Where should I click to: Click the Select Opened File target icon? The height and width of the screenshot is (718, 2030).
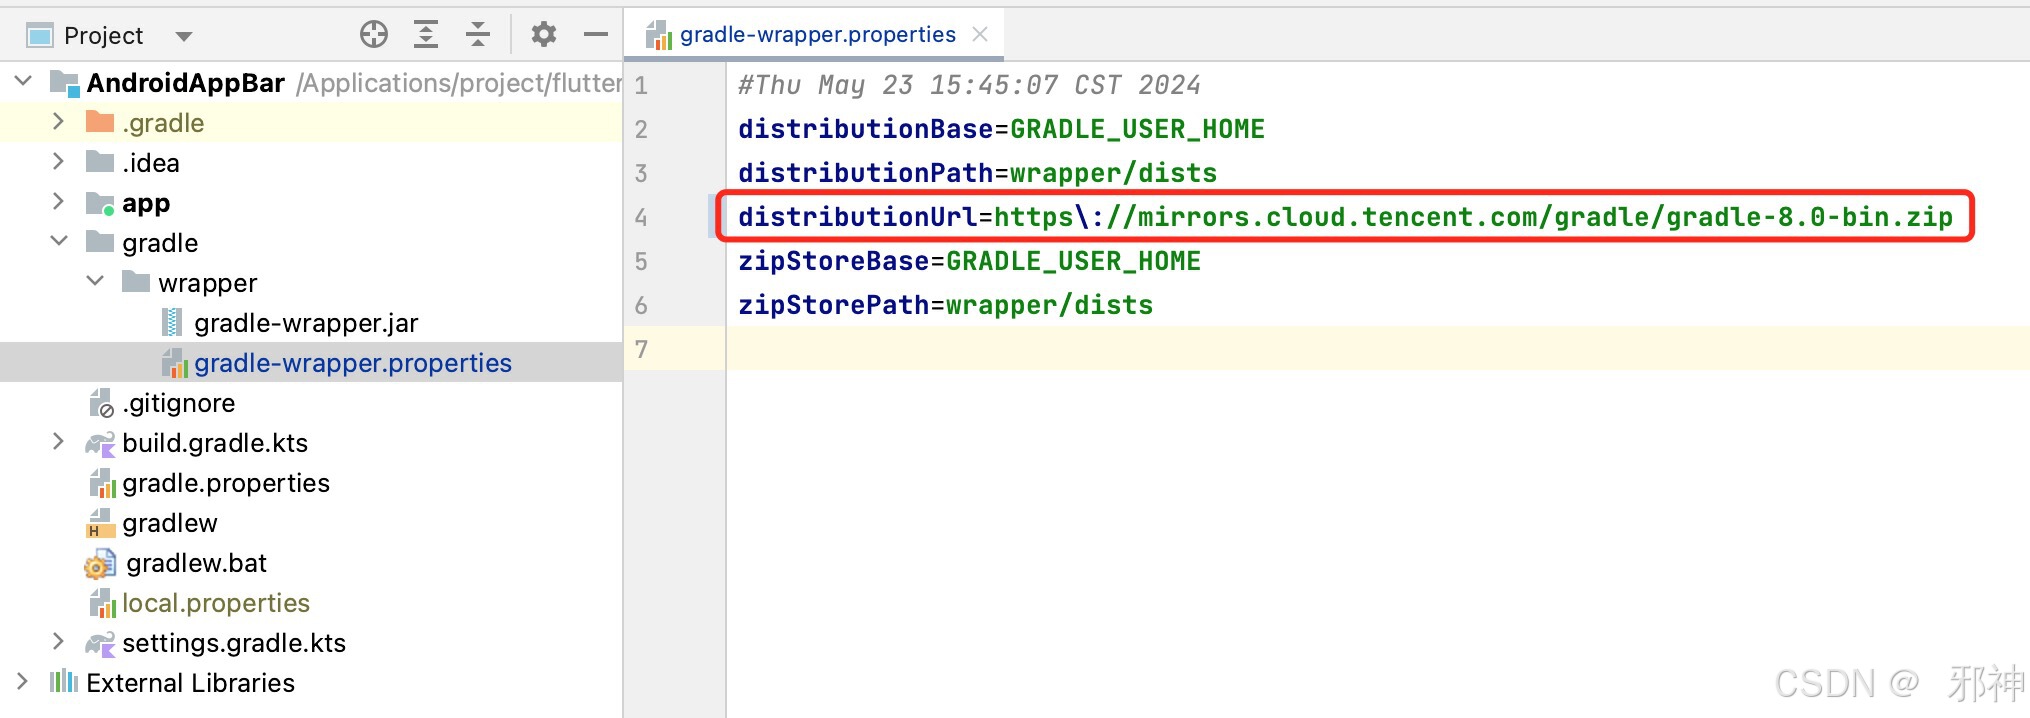tap(374, 35)
